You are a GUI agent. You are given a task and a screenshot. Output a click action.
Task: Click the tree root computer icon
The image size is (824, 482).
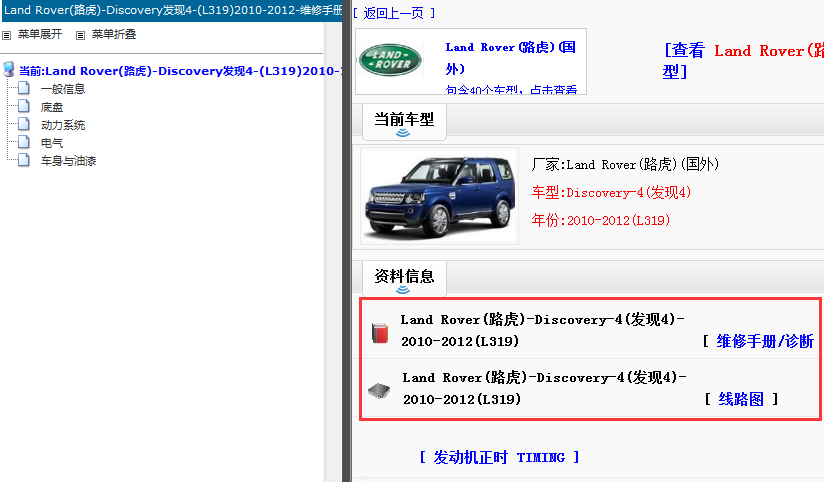tap(9, 70)
